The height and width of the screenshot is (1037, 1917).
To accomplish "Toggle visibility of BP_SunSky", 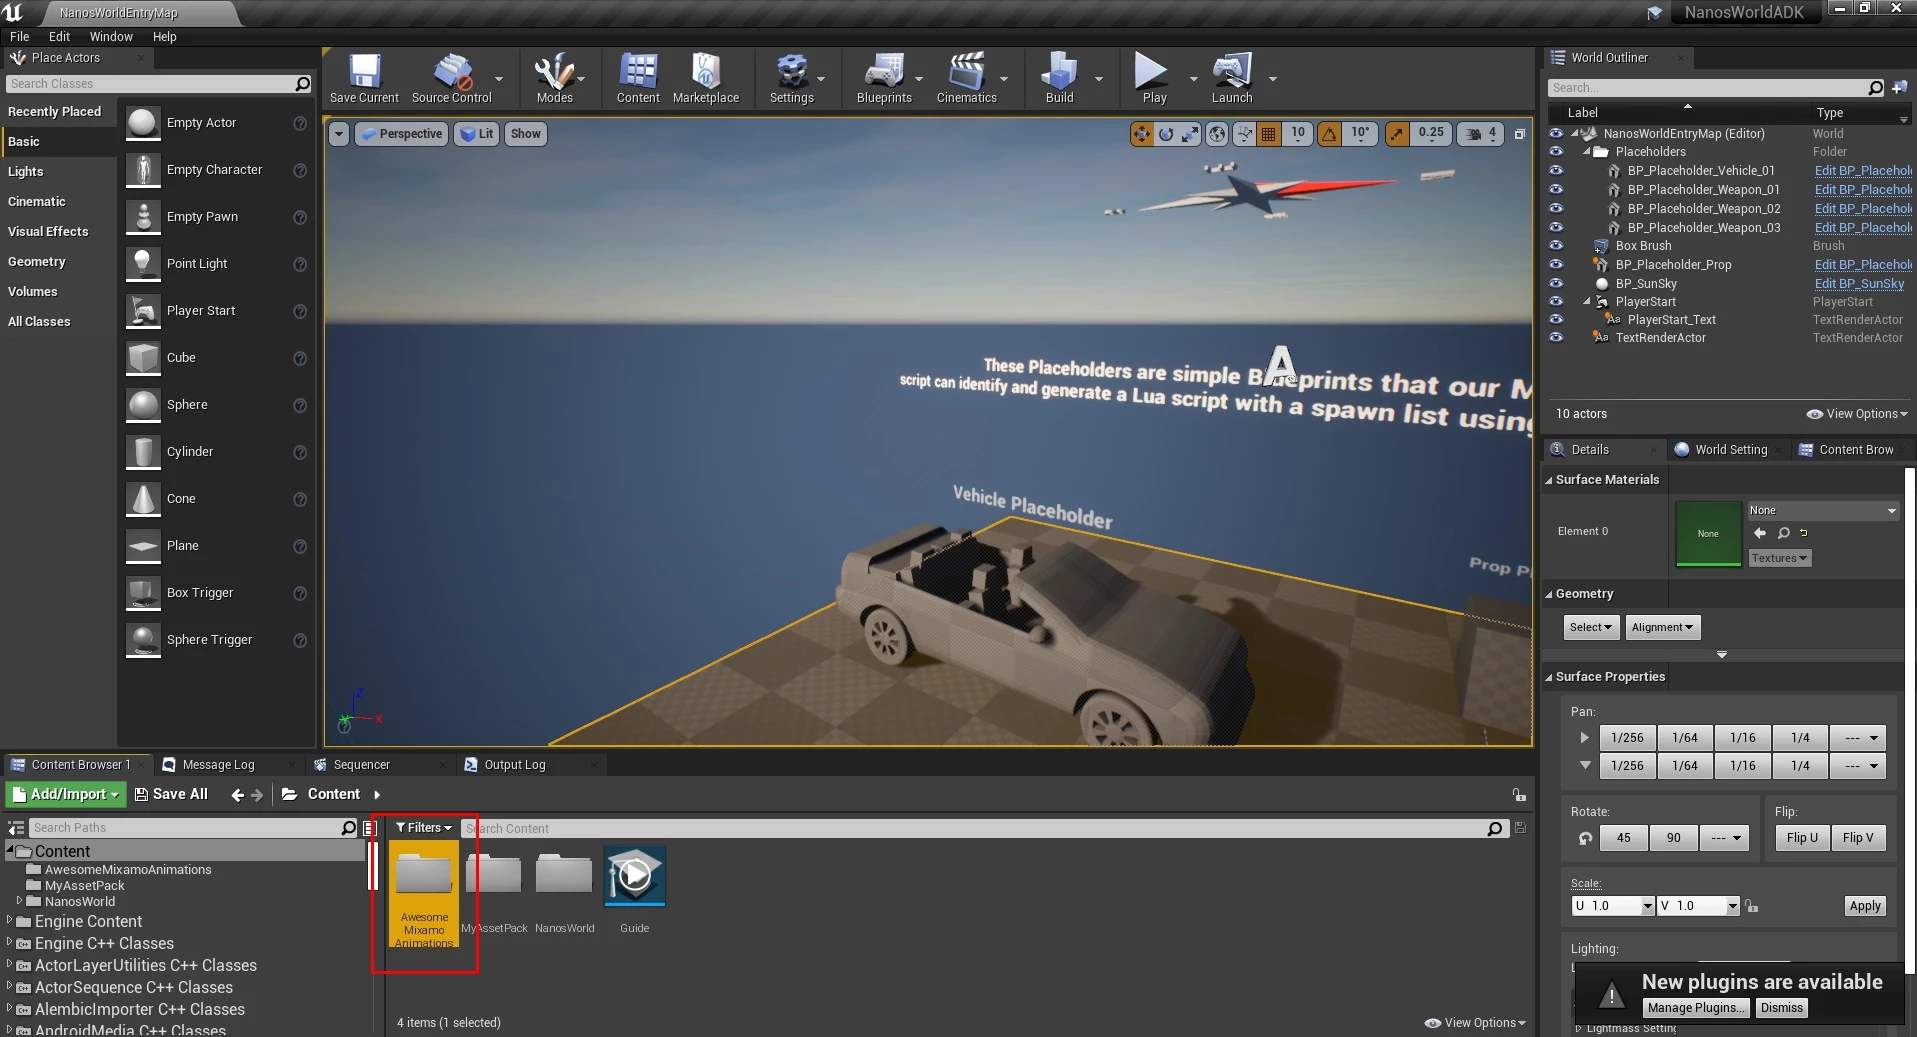I will point(1556,283).
